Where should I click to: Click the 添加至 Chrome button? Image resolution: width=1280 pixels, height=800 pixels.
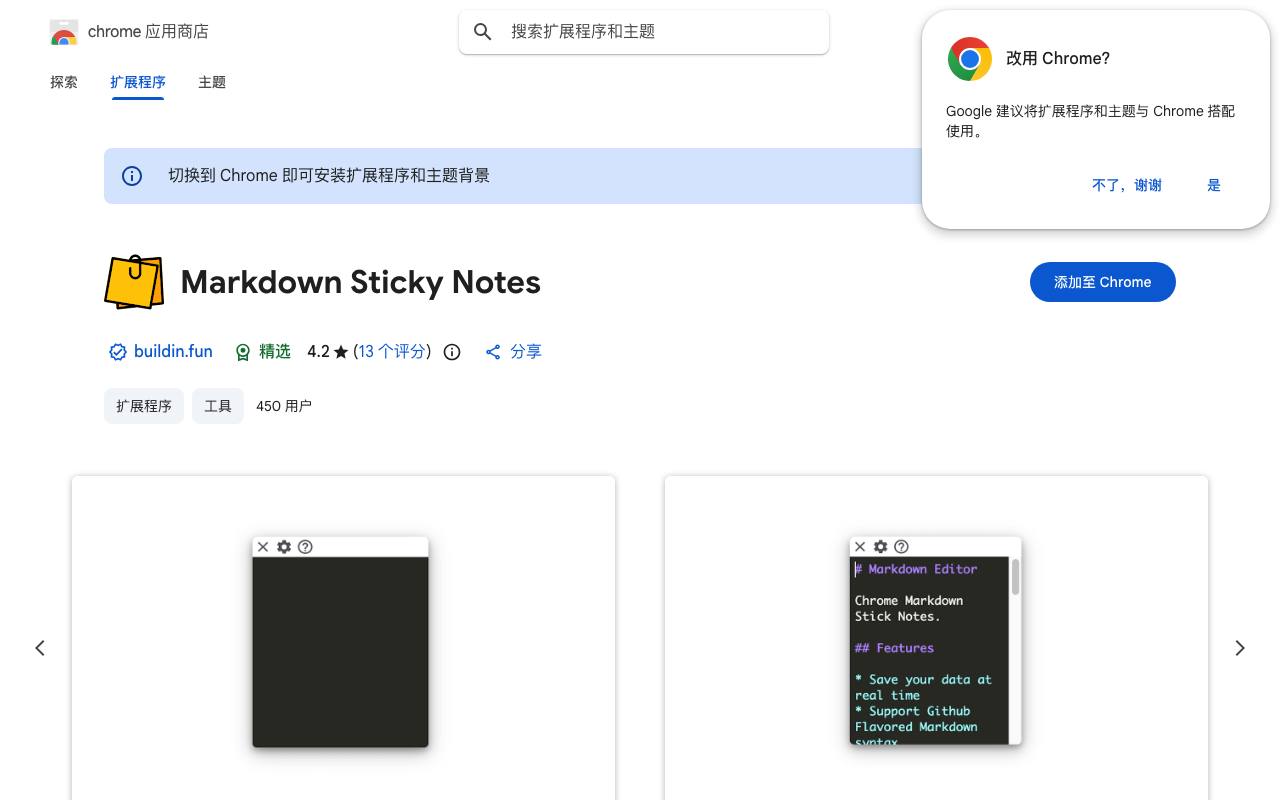click(1103, 282)
